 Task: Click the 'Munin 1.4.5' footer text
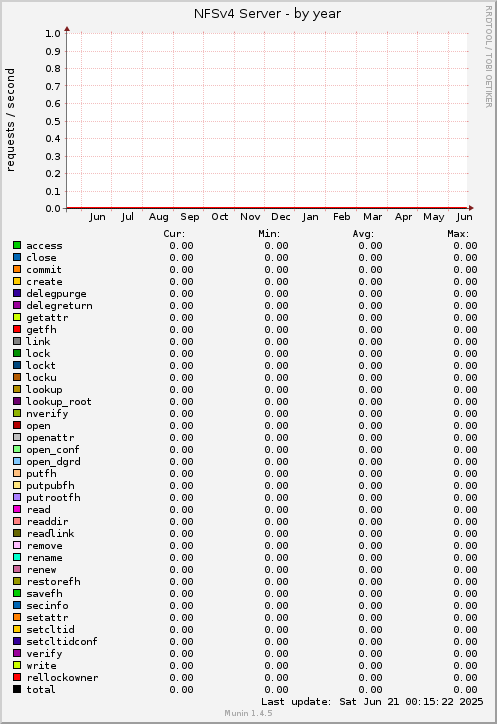point(248,713)
